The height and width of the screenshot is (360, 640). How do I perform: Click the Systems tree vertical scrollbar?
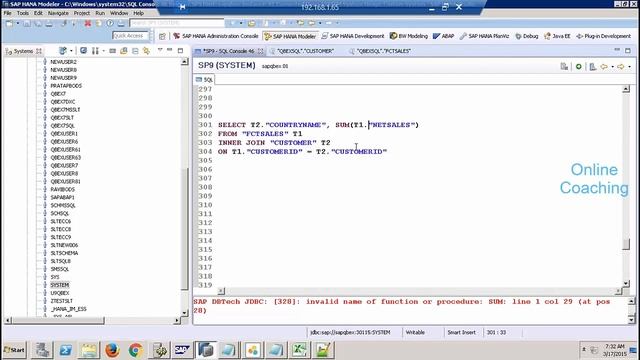pos(184,229)
